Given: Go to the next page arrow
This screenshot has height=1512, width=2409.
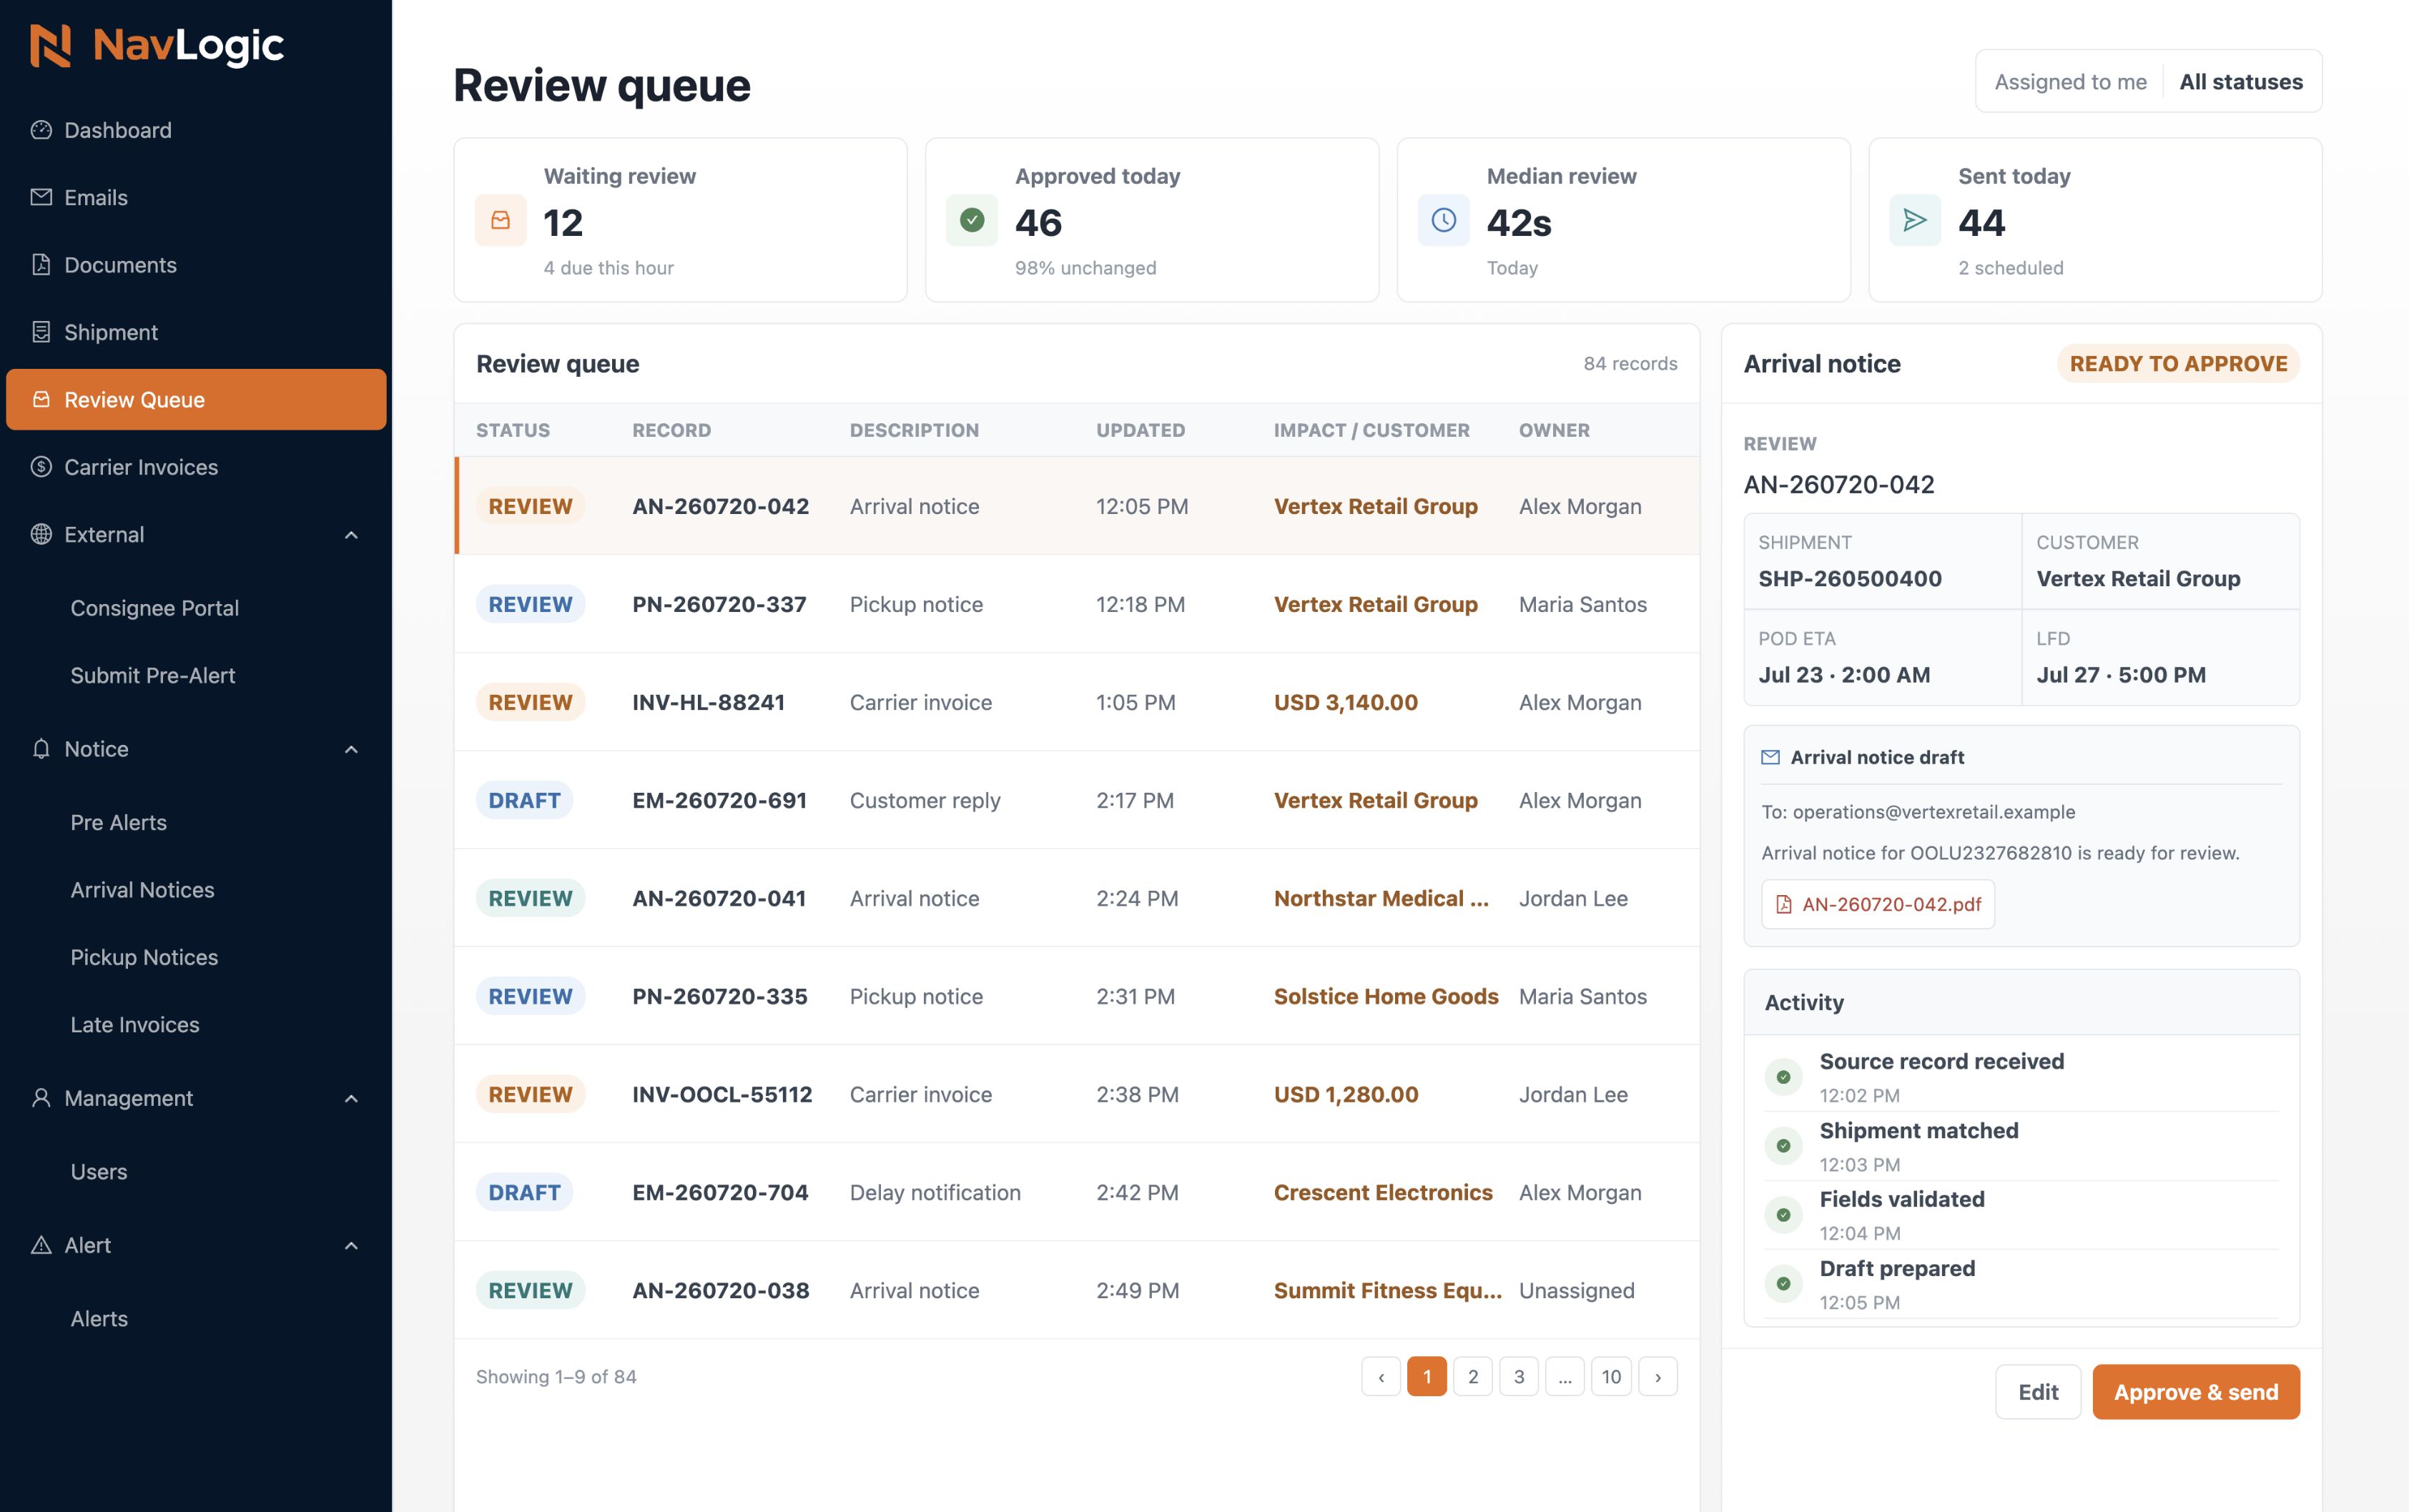Looking at the screenshot, I should click(1657, 1376).
